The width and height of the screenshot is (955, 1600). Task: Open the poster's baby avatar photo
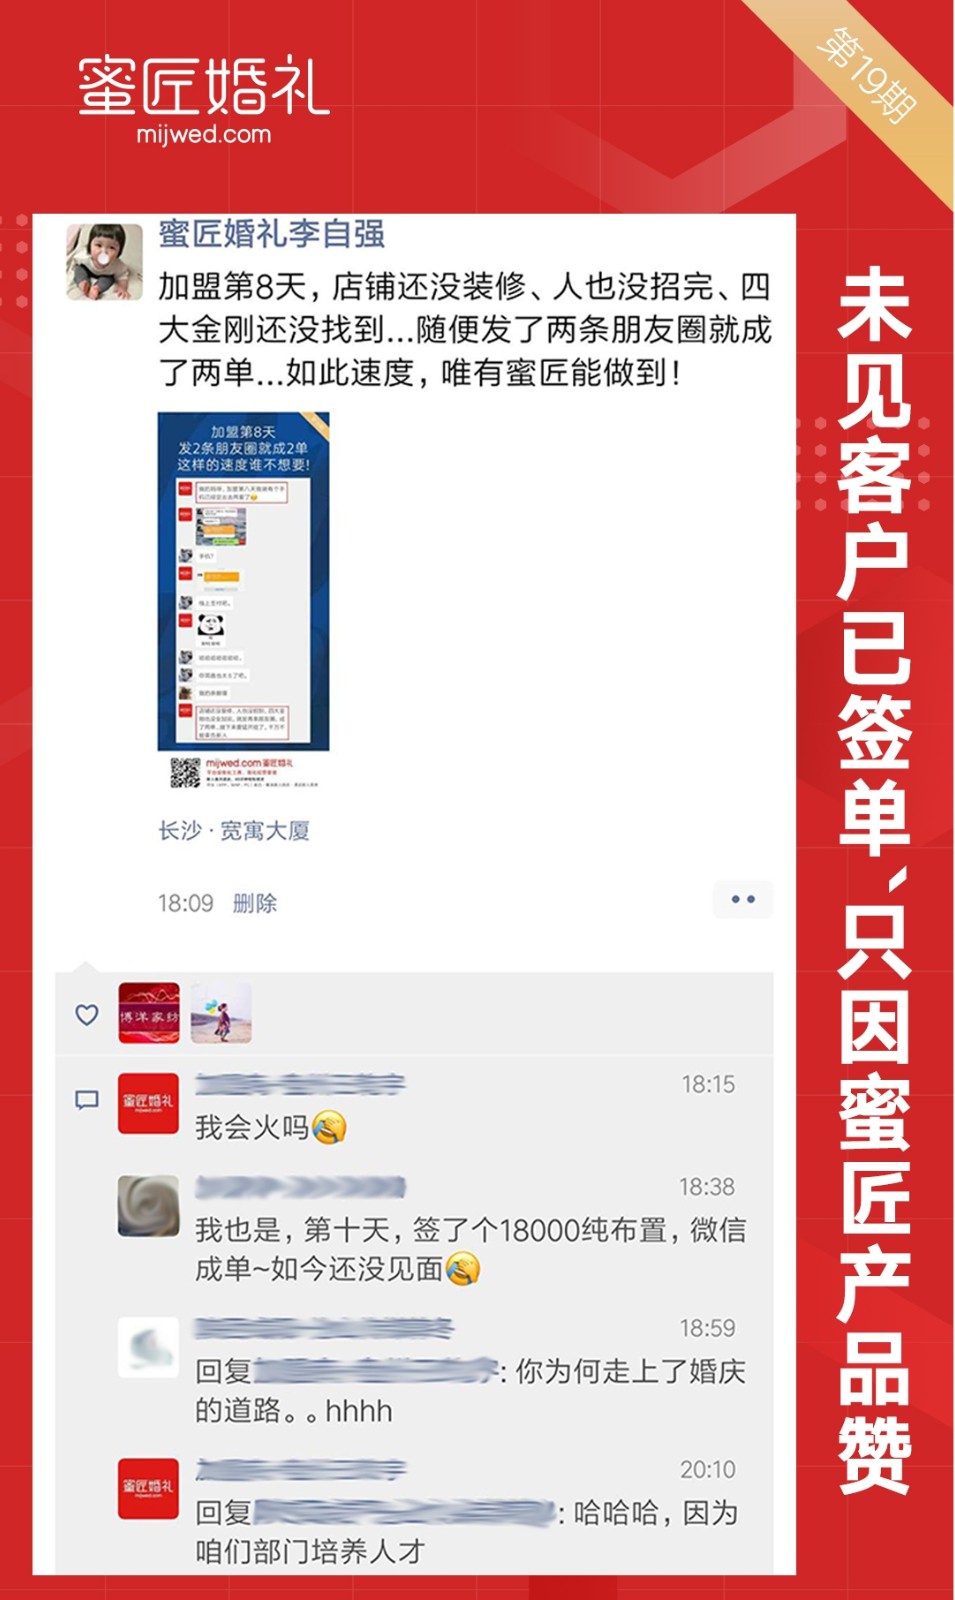point(104,262)
